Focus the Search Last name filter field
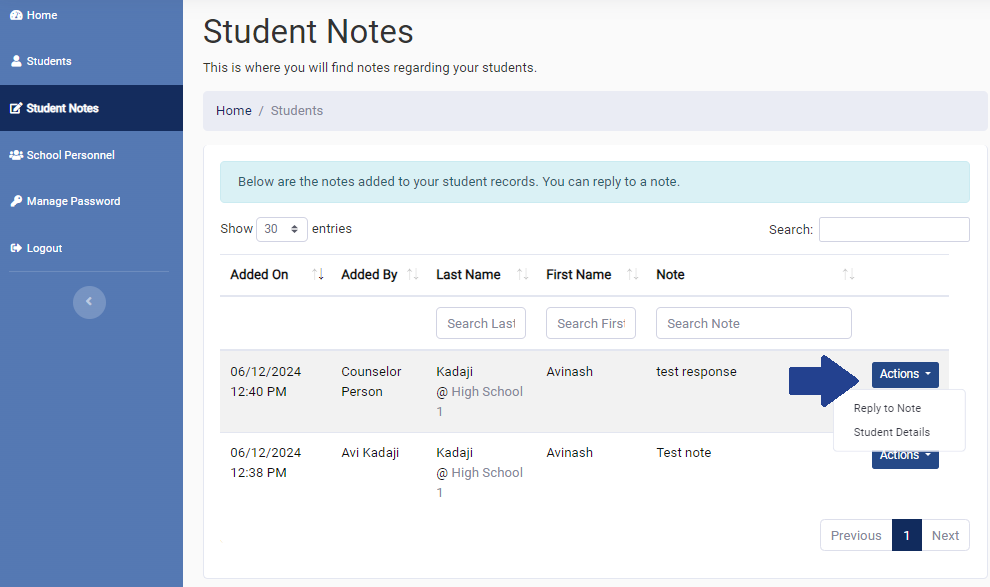 481,323
